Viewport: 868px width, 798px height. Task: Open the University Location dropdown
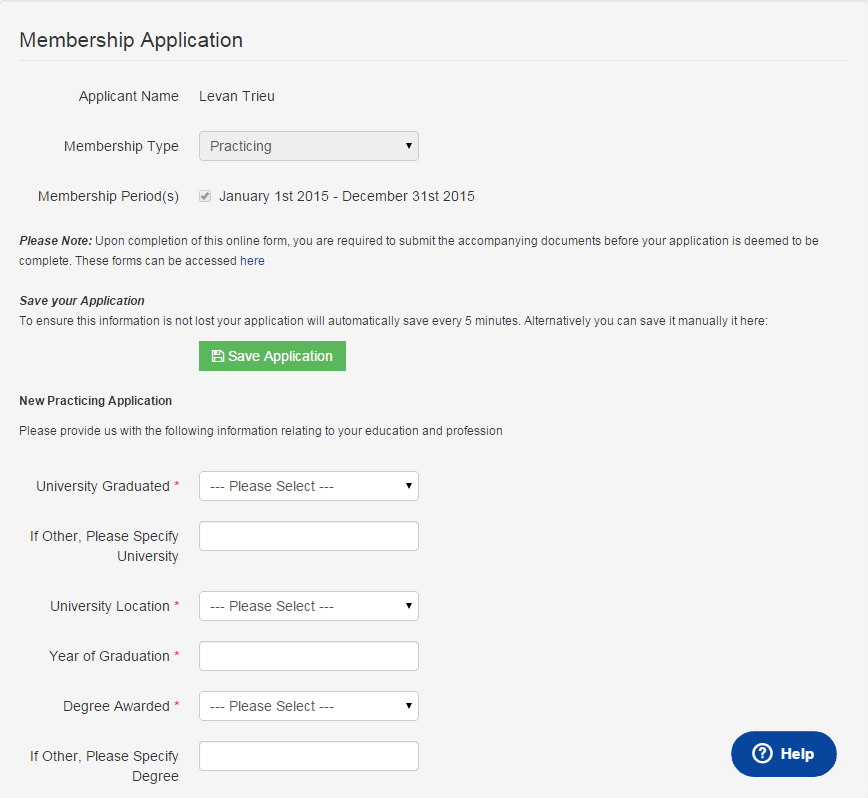click(308, 606)
